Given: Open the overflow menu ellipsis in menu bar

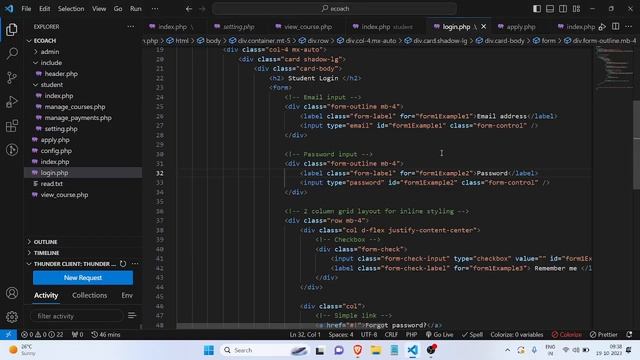Looking at the screenshot, I should 155,9.
